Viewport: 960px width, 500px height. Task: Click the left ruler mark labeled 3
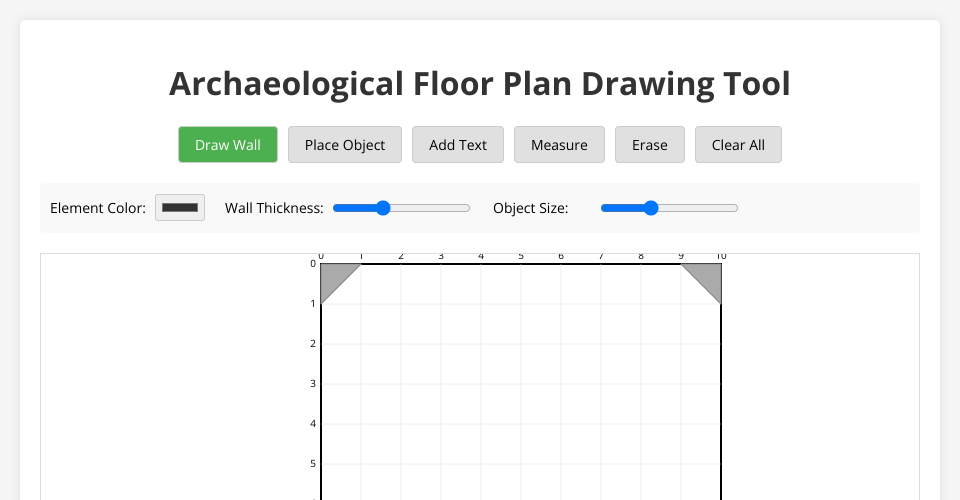click(313, 384)
